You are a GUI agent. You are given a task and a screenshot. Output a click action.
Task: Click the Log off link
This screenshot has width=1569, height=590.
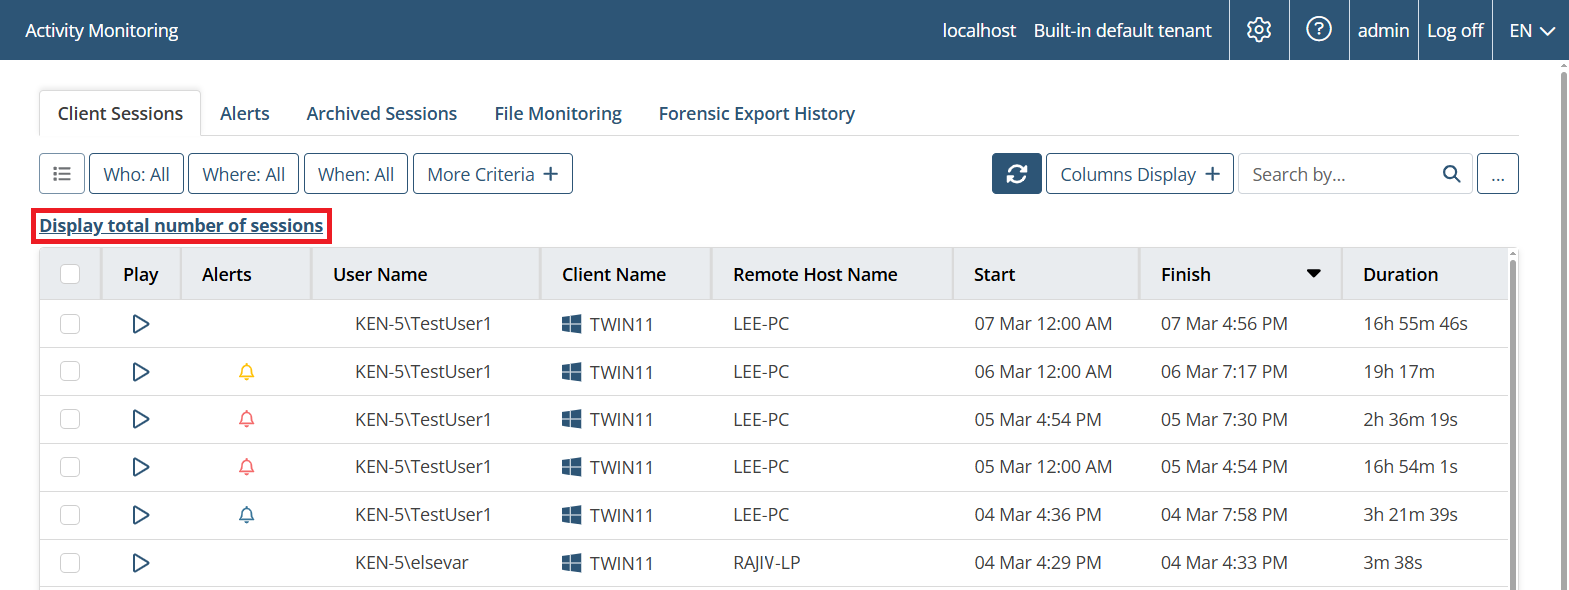click(1455, 31)
